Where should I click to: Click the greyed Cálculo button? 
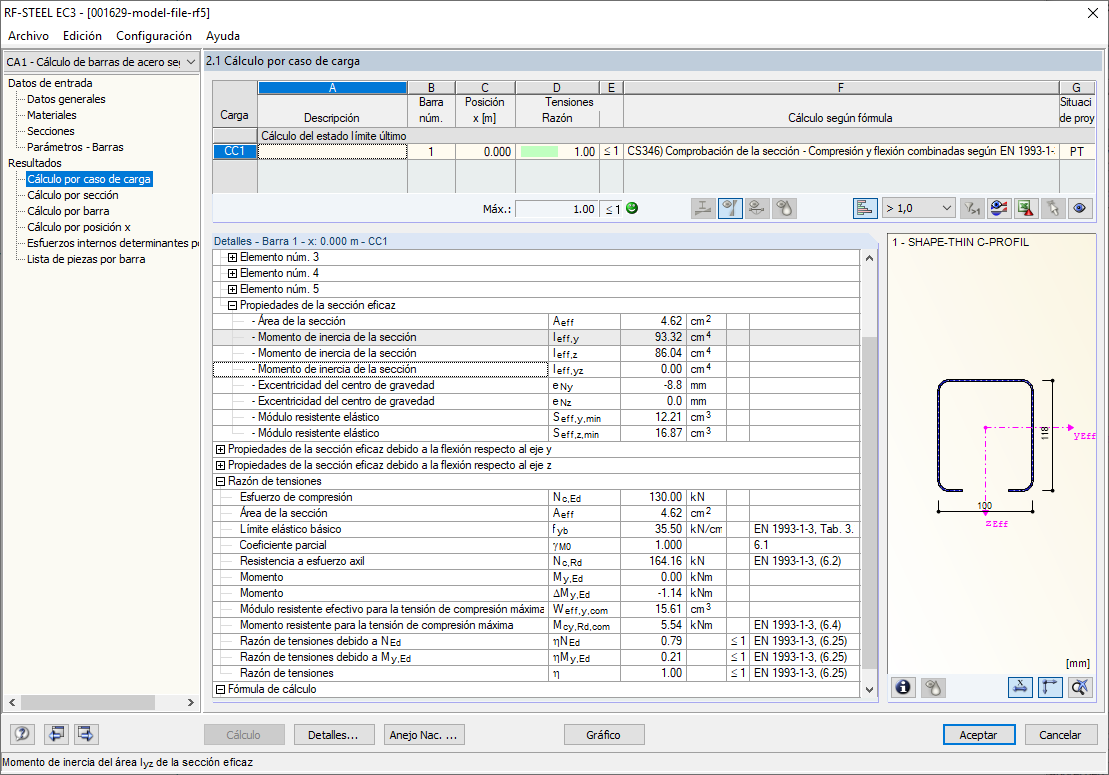pyautogui.click(x=243, y=735)
